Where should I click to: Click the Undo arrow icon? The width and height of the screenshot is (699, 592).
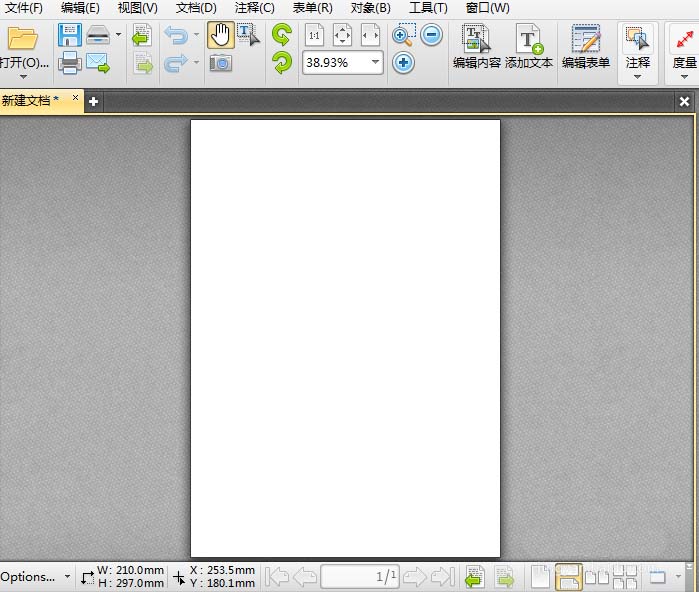click(176, 36)
